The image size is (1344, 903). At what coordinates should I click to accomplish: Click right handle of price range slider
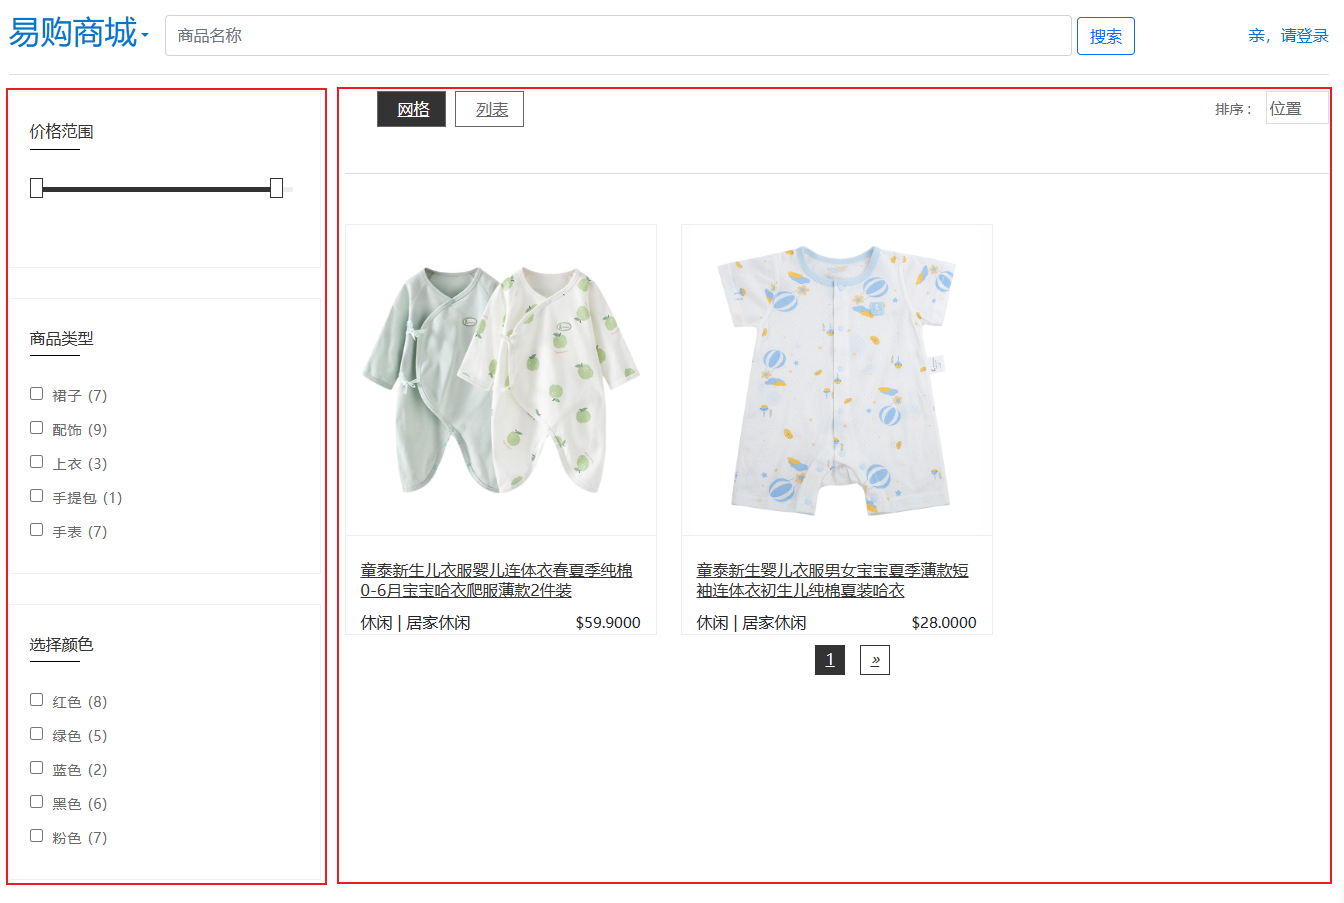pyautogui.click(x=277, y=188)
